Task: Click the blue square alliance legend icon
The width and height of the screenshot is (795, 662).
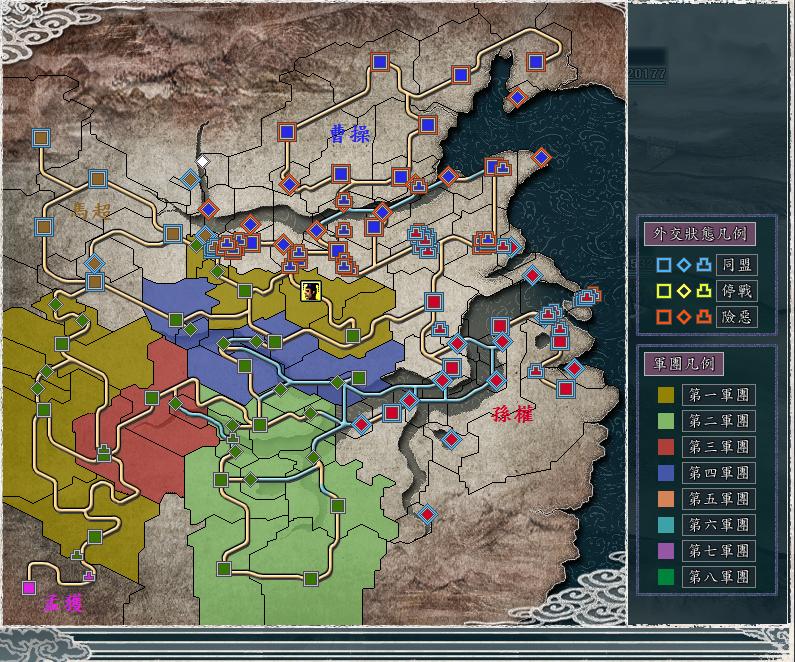Action: (x=664, y=265)
